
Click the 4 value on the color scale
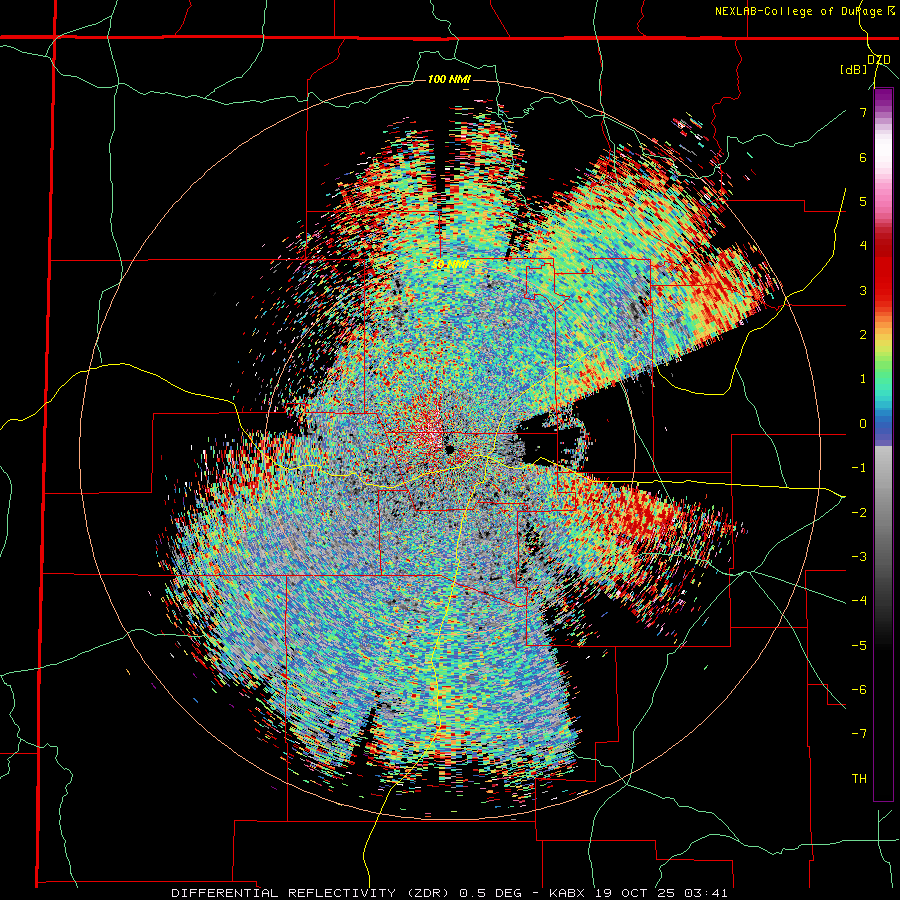[x=863, y=246]
